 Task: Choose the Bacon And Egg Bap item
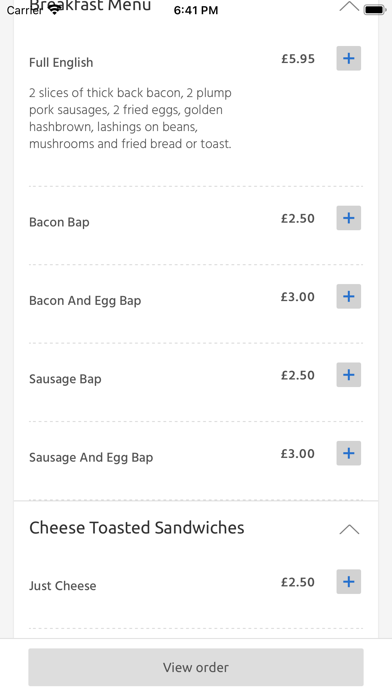coord(85,301)
